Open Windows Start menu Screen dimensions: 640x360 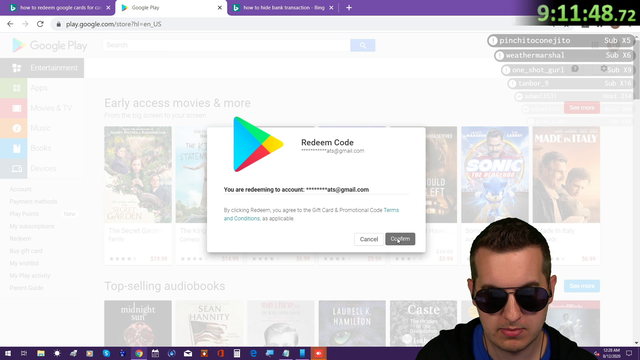click(8, 353)
